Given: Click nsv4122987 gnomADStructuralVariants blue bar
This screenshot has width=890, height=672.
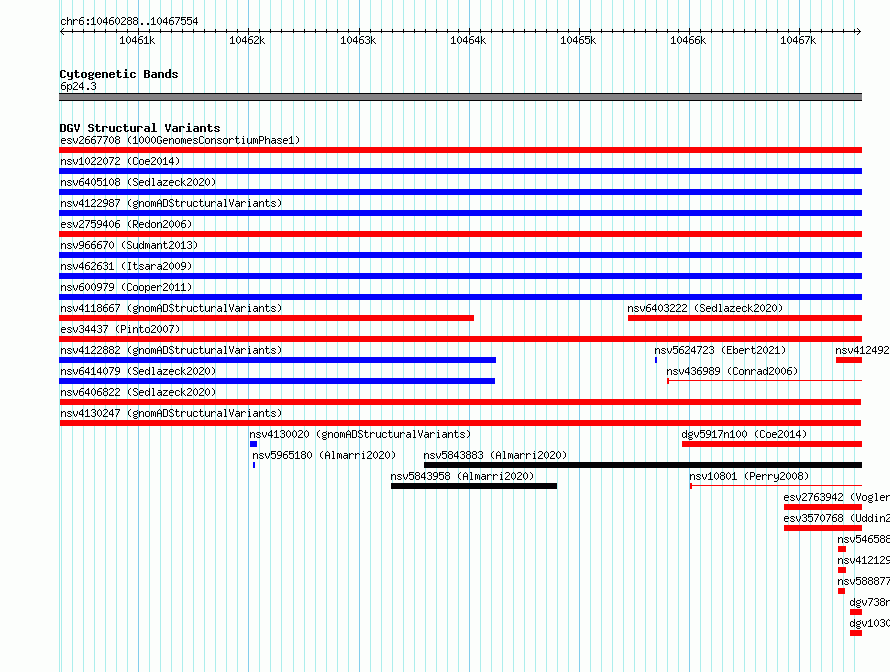Looking at the screenshot, I should 460,213.
